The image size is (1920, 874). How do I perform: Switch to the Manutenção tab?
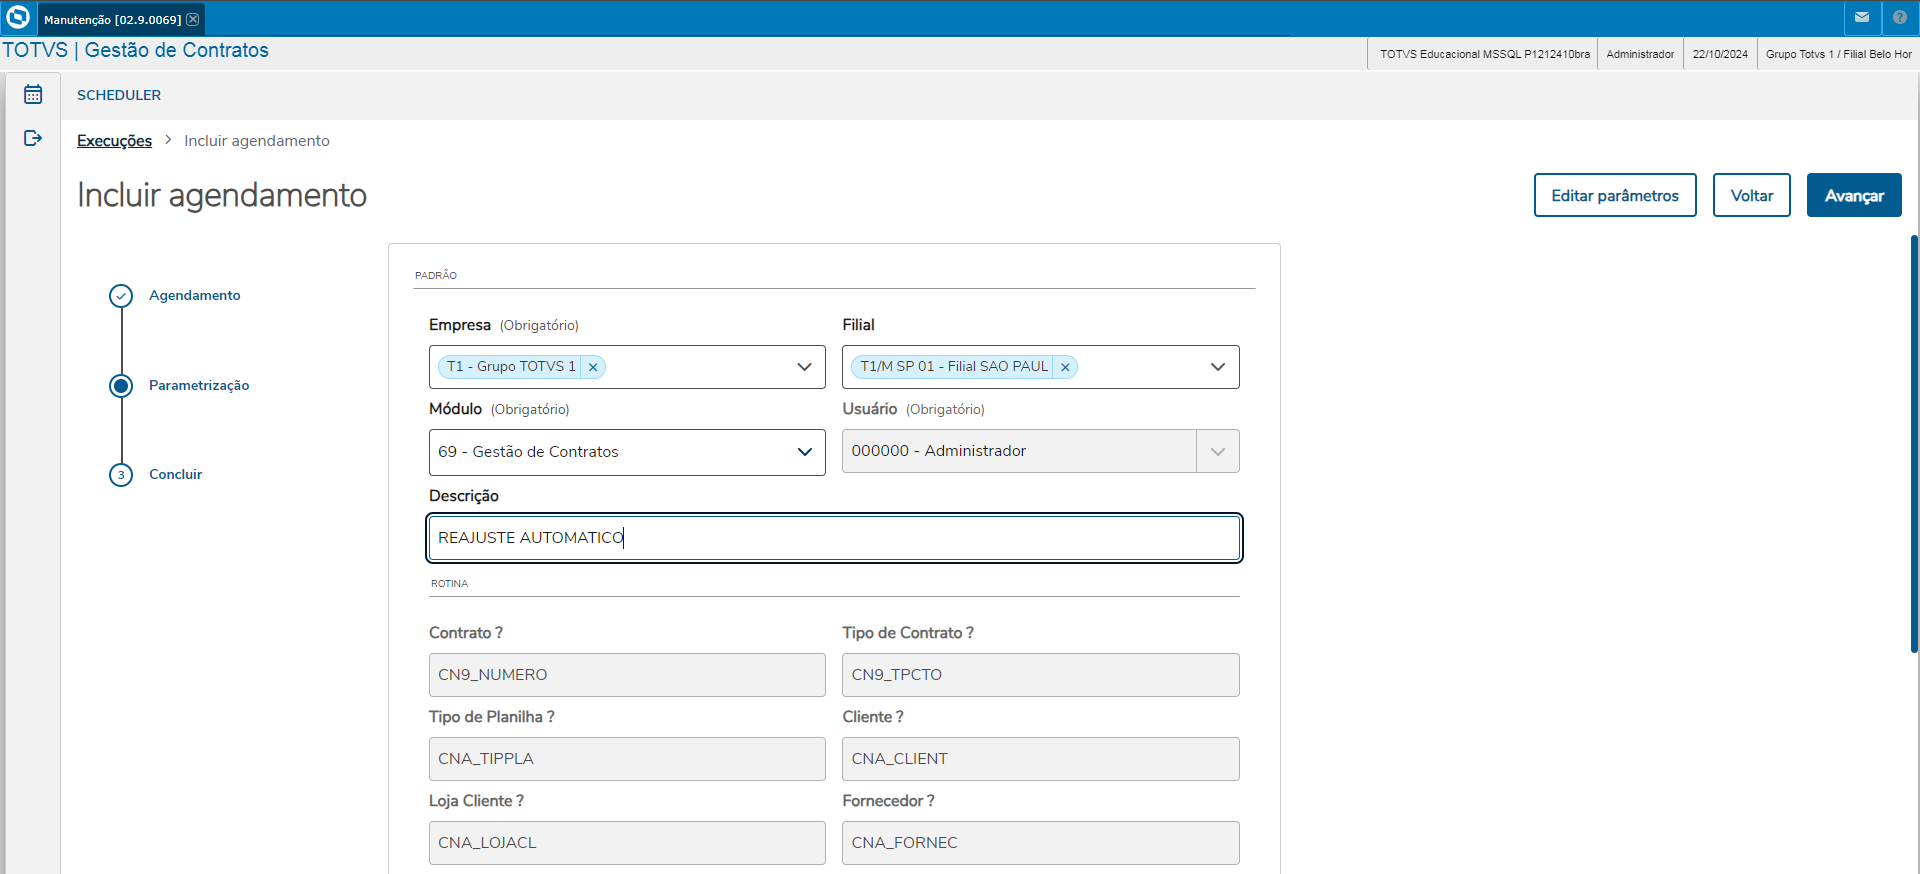[112, 19]
